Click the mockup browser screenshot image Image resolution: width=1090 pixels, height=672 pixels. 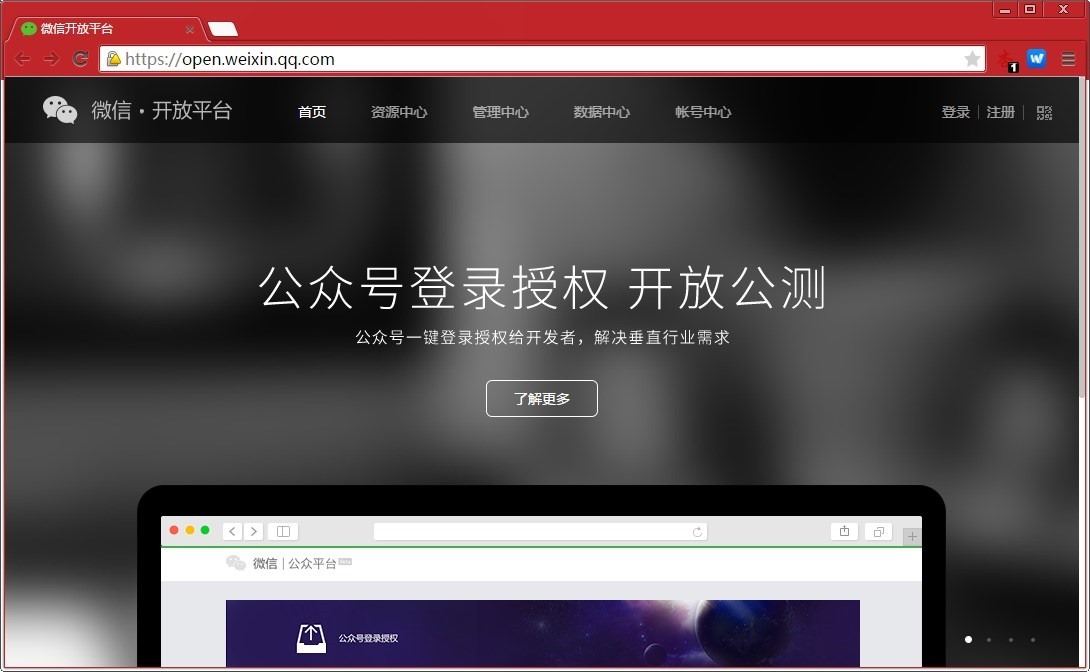[542, 577]
